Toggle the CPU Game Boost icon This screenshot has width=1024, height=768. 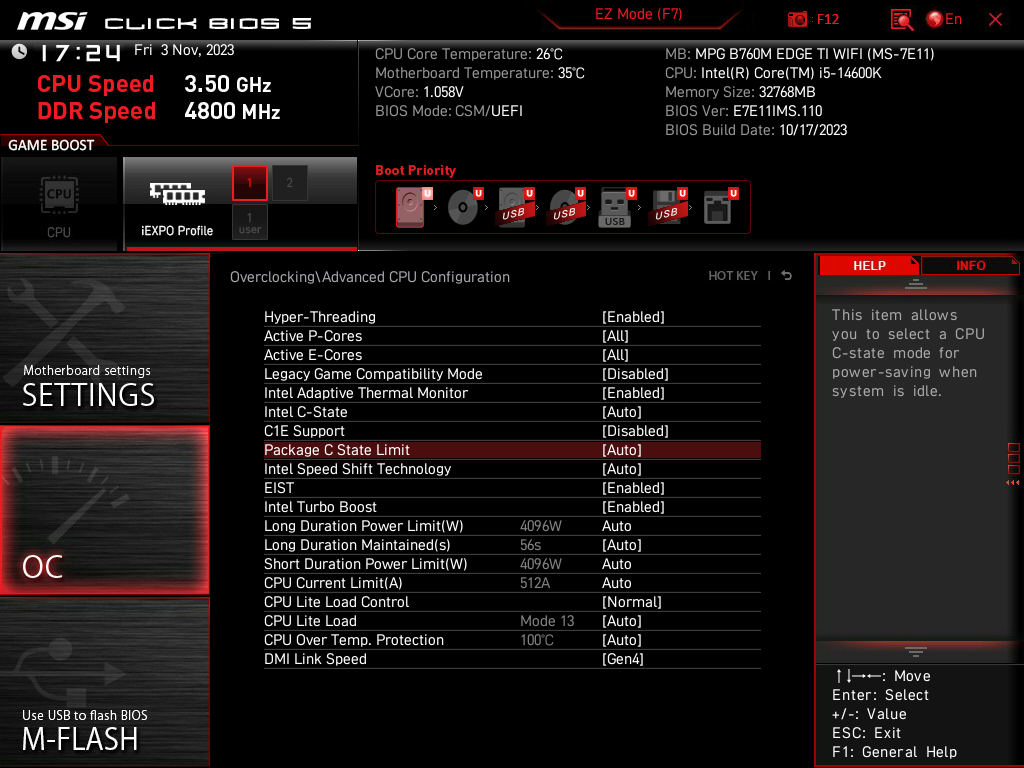point(59,206)
